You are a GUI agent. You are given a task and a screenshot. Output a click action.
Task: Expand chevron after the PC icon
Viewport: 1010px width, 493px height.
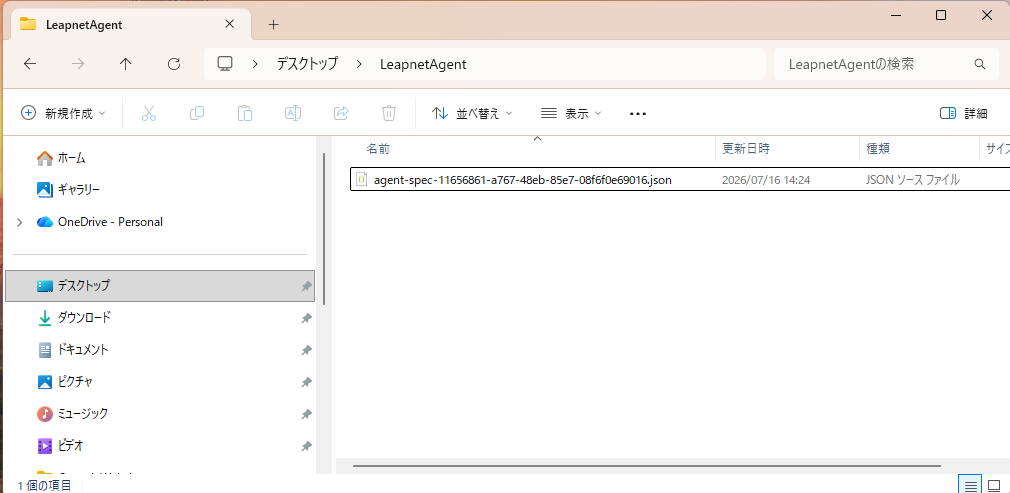255,64
